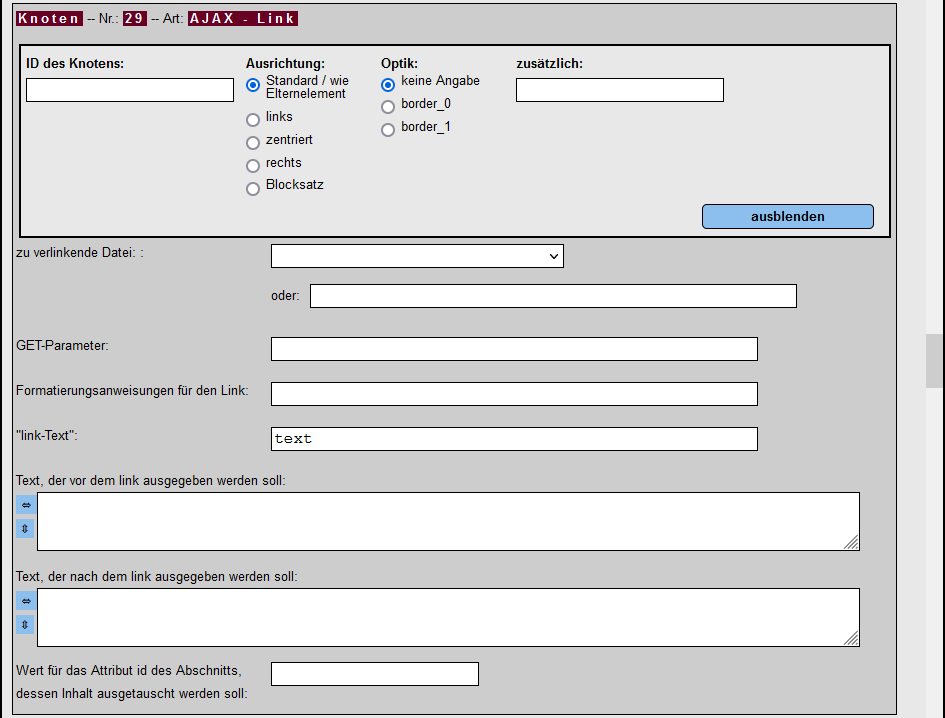This screenshot has width=945, height=718.
Task: Select the 'rechts' alignment radio button
Action: coord(253,165)
